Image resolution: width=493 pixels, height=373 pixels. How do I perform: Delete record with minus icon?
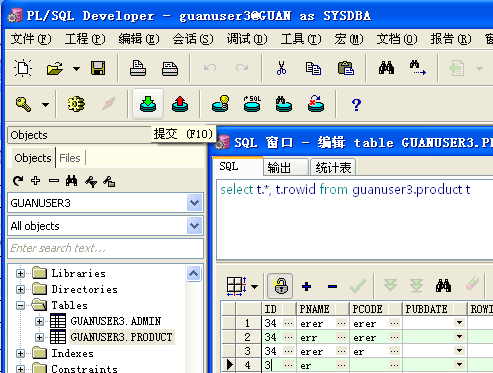pyautogui.click(x=332, y=286)
